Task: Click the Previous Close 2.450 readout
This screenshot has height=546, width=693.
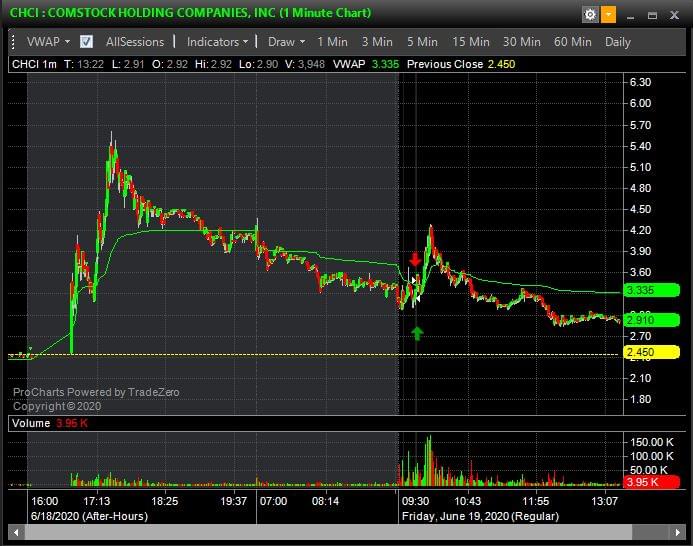Action: pyautogui.click(x=461, y=65)
